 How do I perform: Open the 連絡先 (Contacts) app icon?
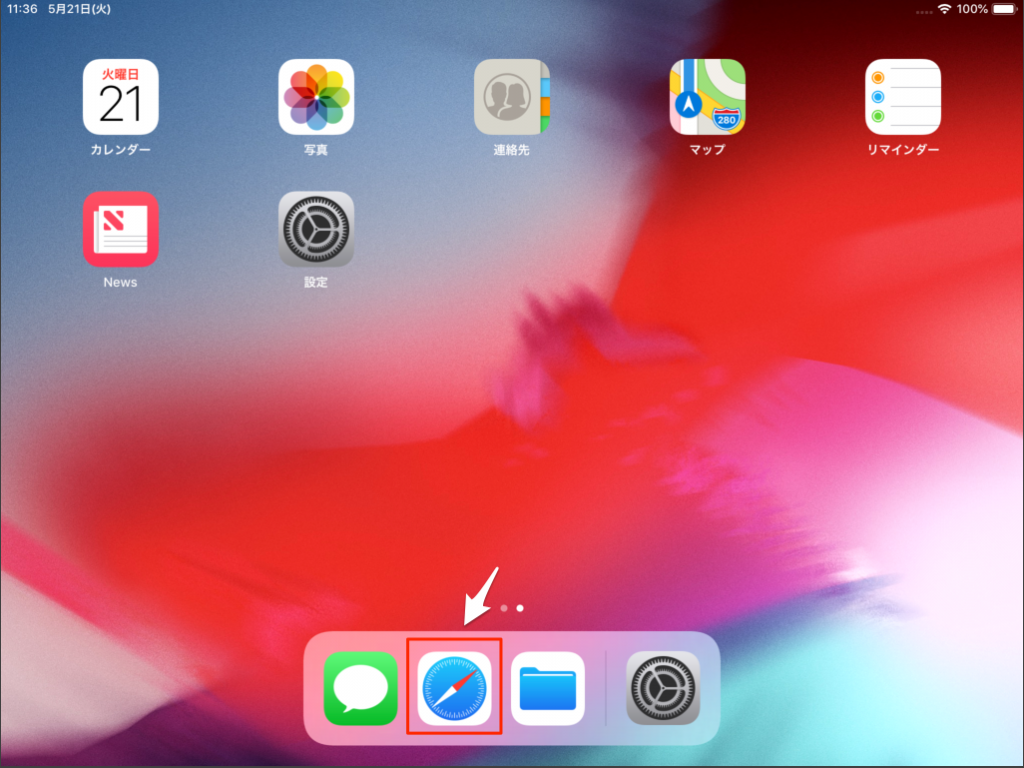(512, 97)
